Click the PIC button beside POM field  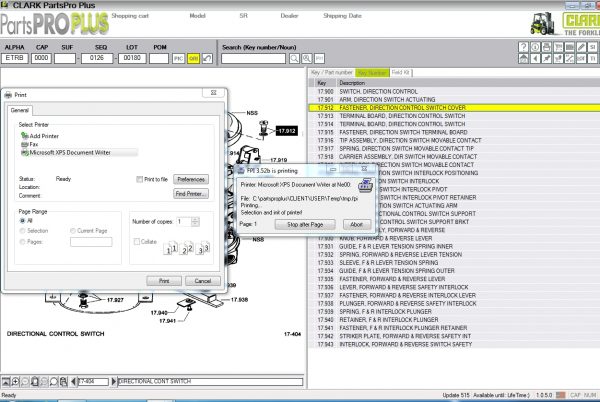(178, 59)
